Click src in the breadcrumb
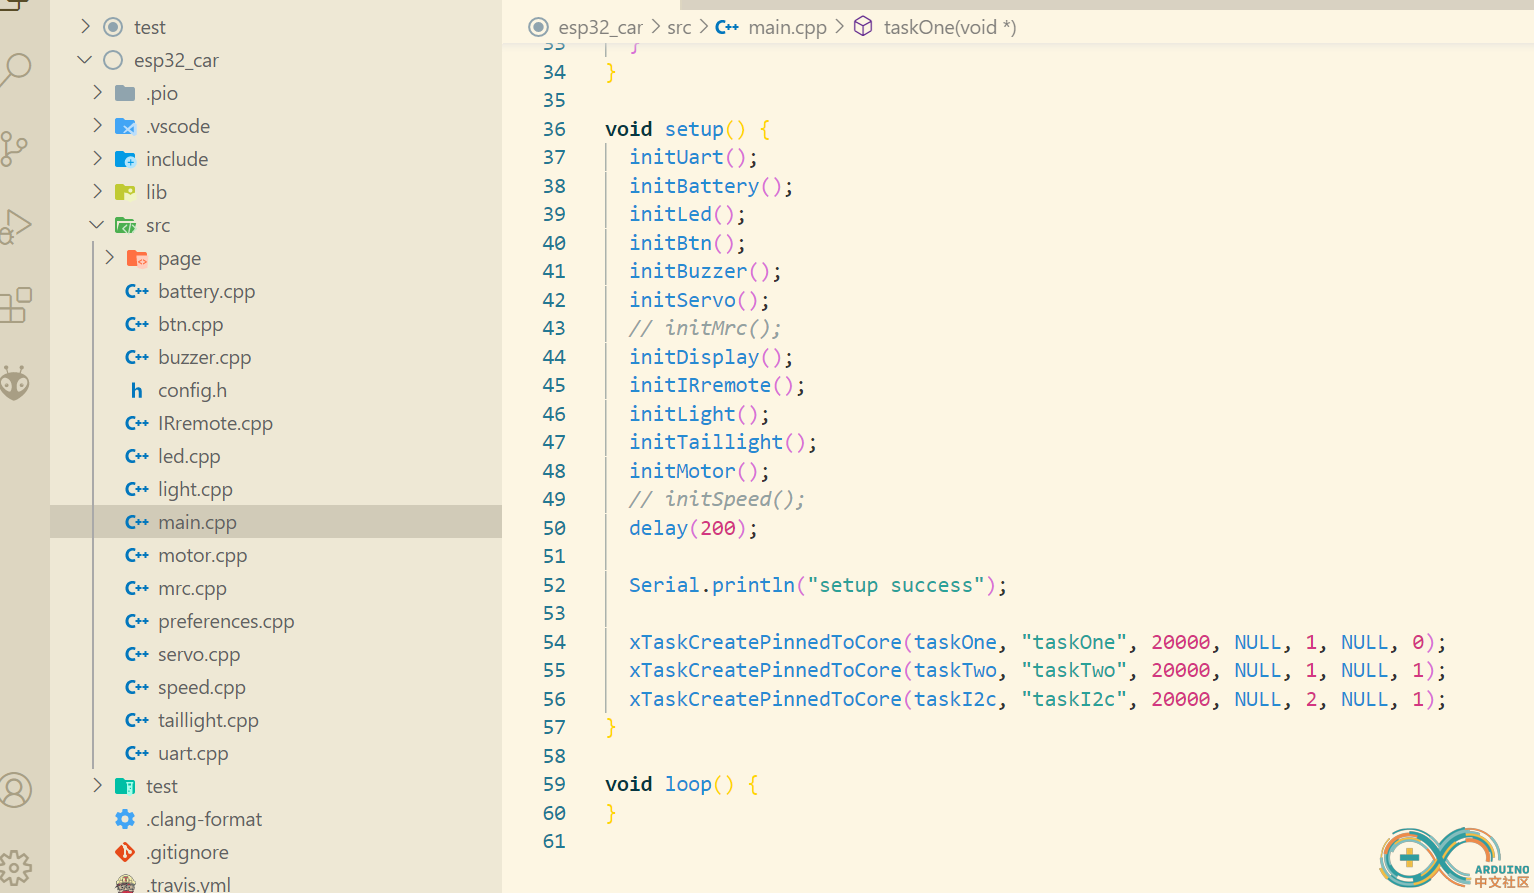The height and width of the screenshot is (893, 1534). [679, 27]
